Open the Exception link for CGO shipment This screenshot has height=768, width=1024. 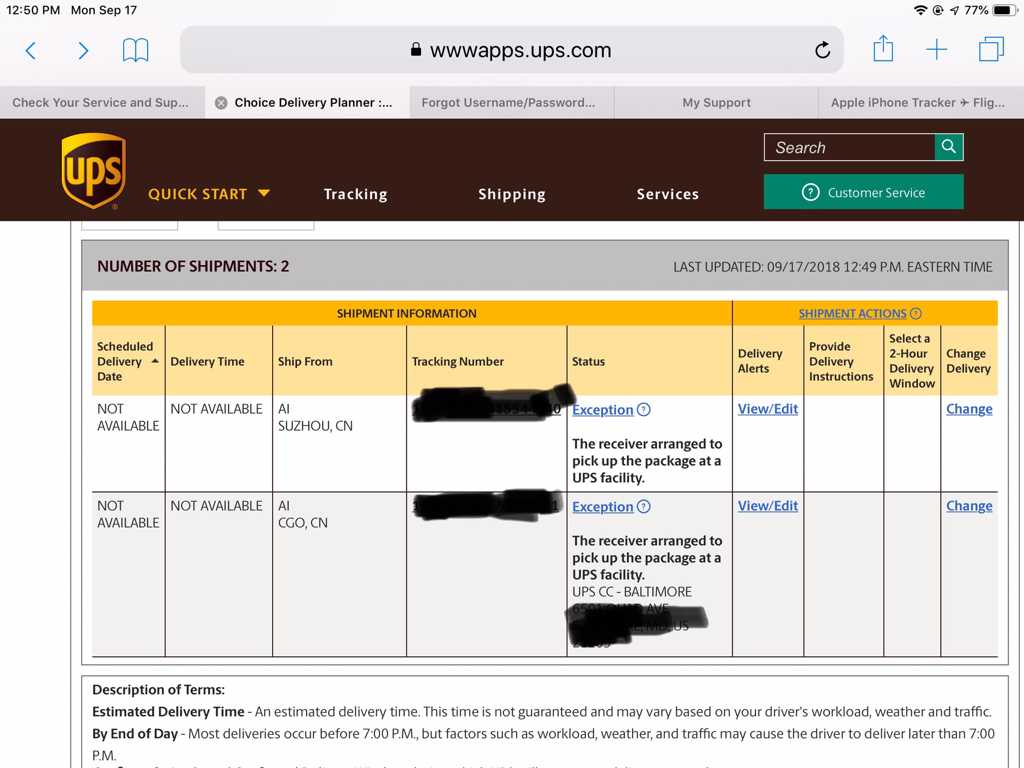tap(602, 507)
